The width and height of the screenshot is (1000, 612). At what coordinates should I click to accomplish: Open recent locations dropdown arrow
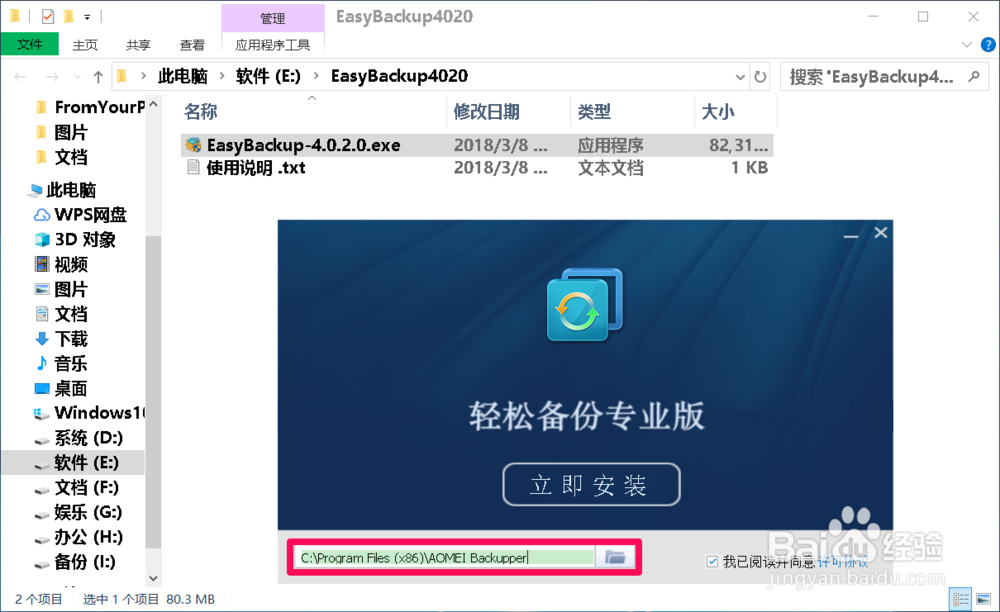(77, 77)
